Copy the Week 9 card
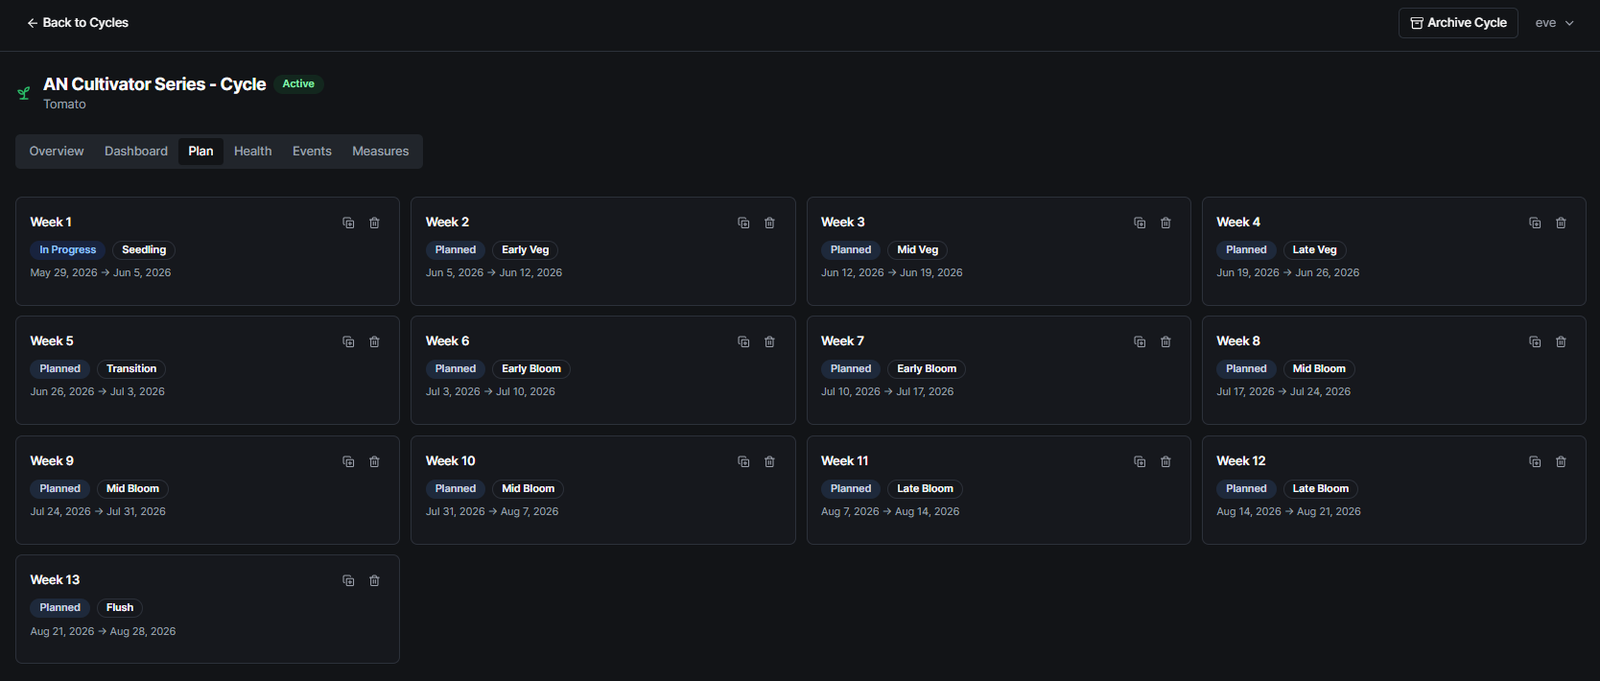 coord(348,462)
